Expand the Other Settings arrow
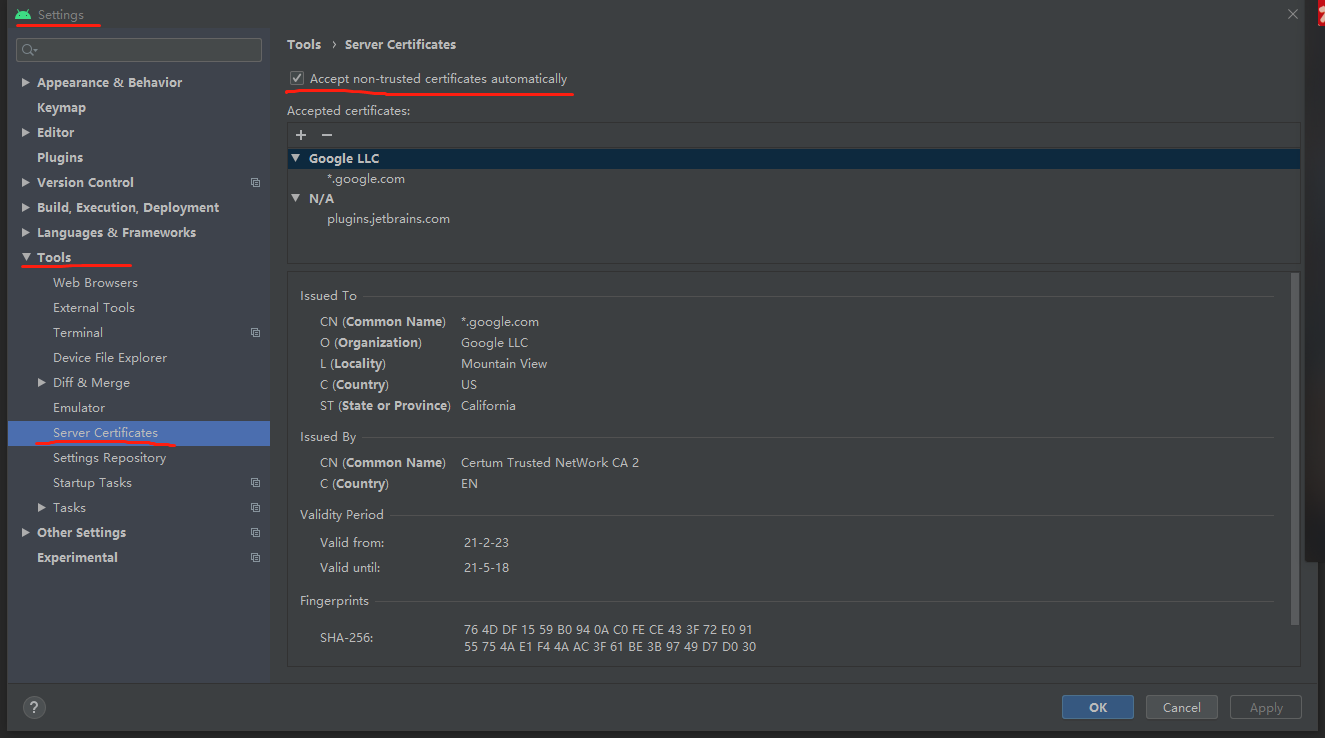This screenshot has width=1325, height=738. pos(26,533)
